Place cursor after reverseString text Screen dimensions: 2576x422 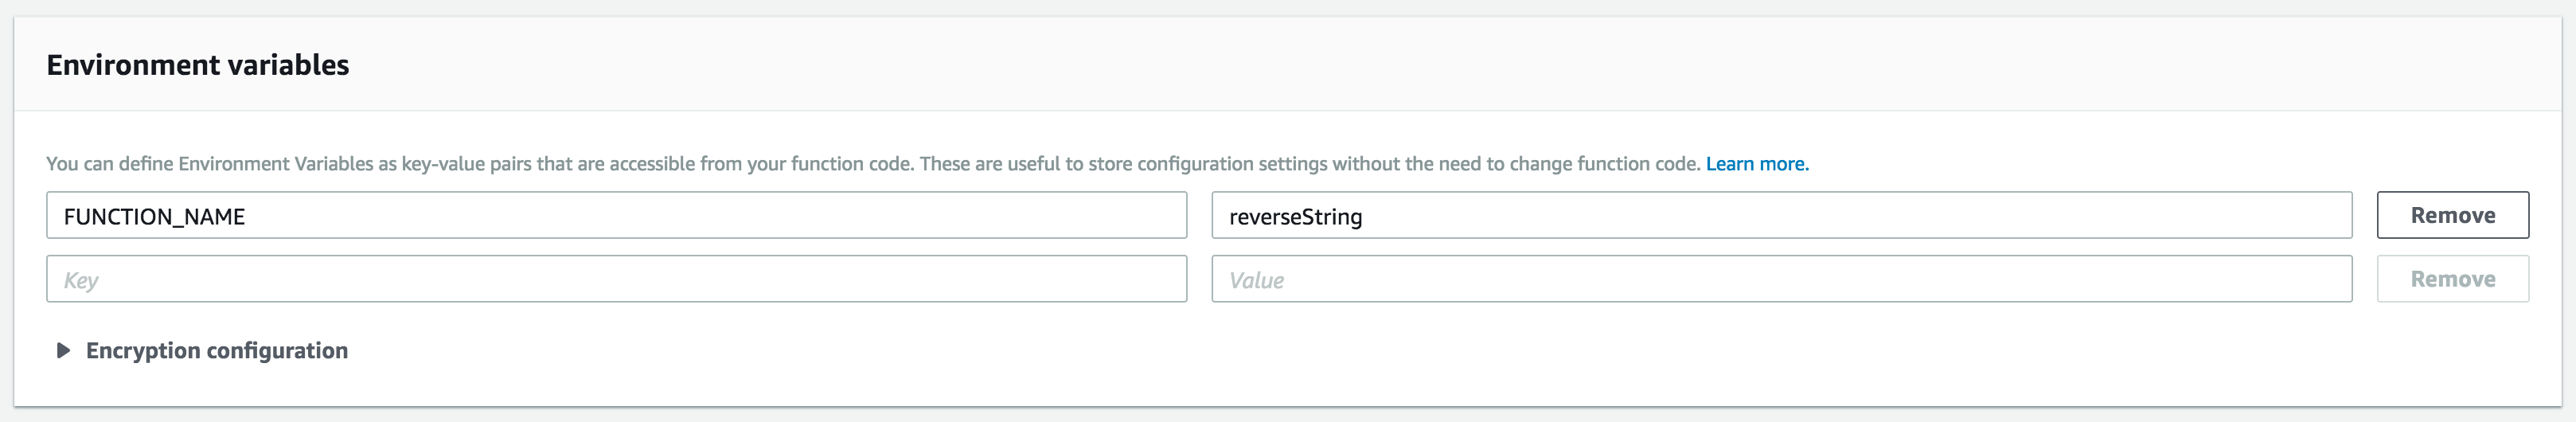1364,217
